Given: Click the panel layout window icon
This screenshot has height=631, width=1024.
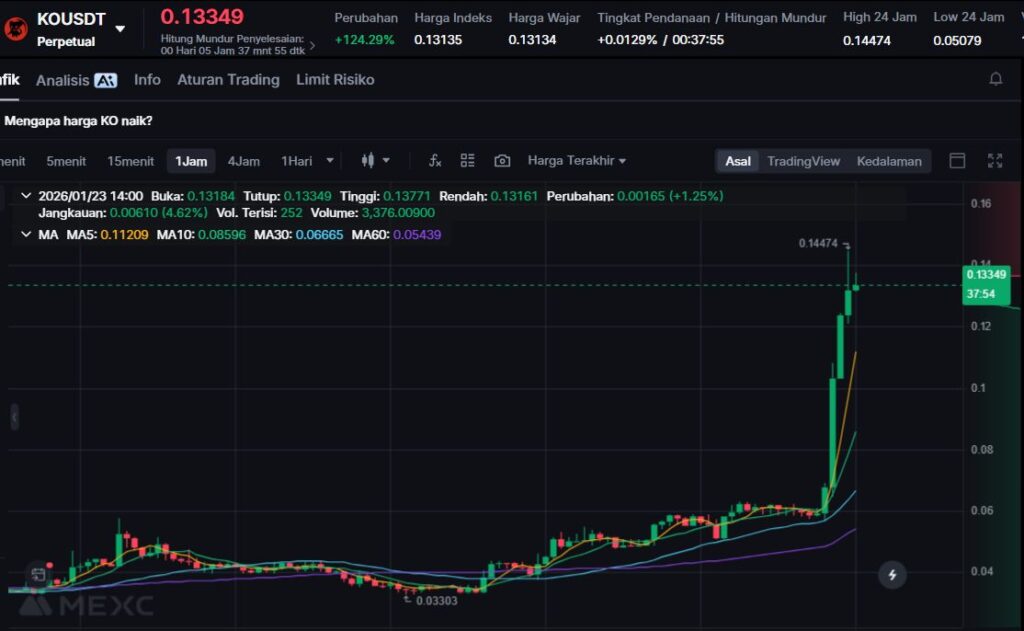Looking at the screenshot, I should (x=957, y=161).
